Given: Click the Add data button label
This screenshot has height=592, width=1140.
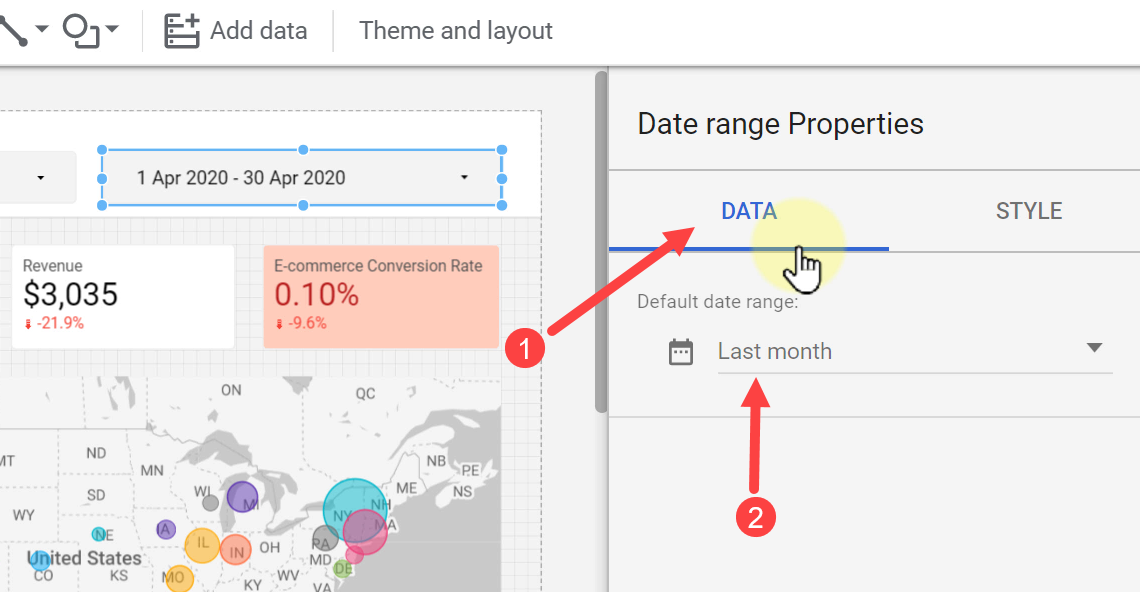Looking at the screenshot, I should click(259, 31).
